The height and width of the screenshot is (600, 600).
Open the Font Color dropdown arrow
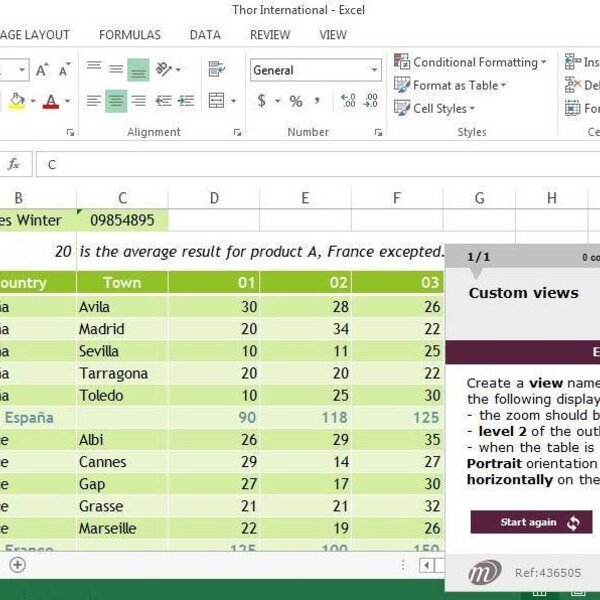67,101
